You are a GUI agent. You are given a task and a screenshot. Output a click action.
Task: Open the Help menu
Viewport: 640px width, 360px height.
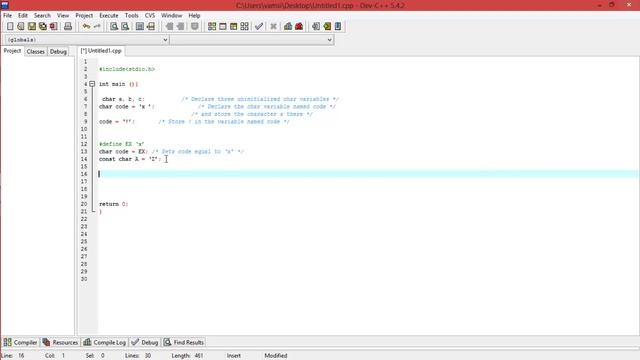pos(194,16)
